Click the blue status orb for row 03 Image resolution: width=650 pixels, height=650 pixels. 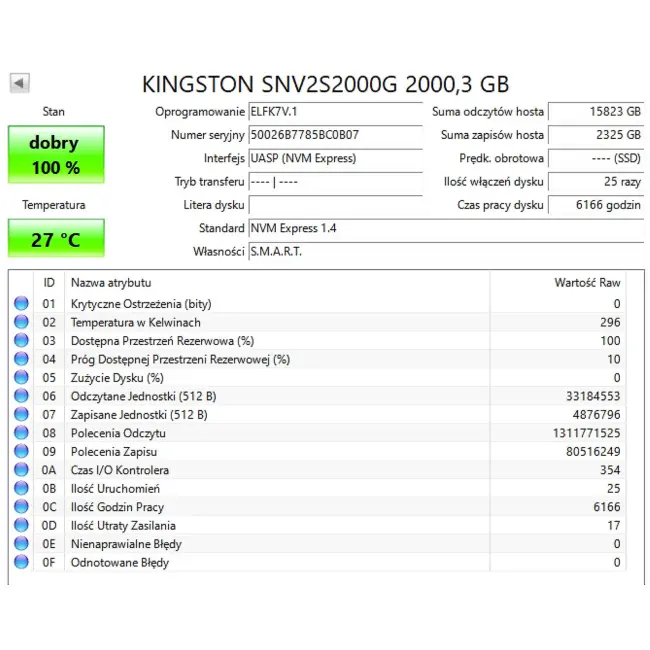21,340
